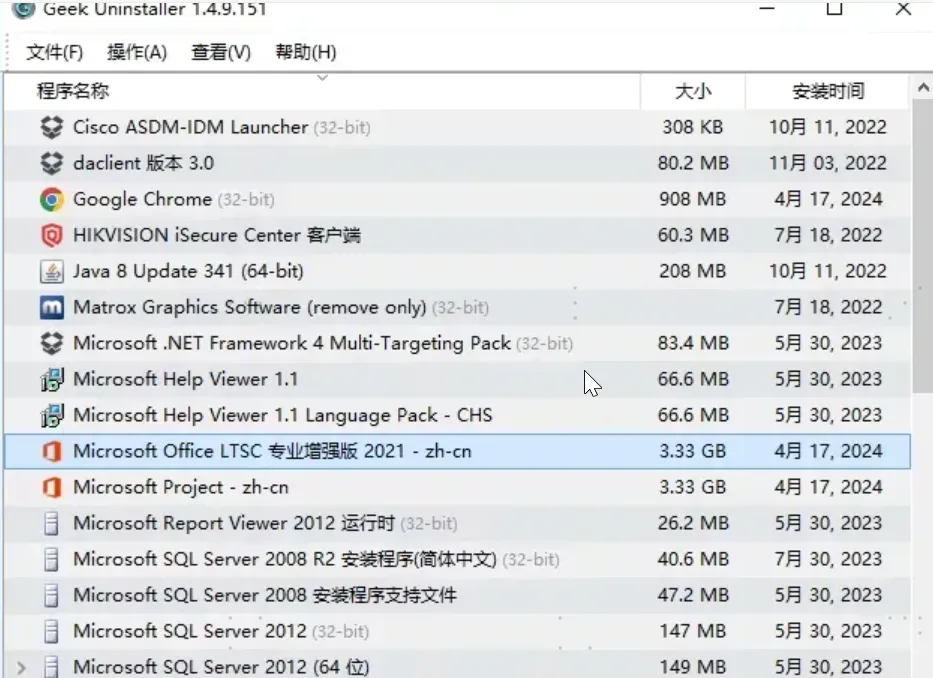Viewport: 933px width, 678px height.
Task: Select HIKVISION iSecure Center 客户端 entry
Action: click(x=457, y=236)
